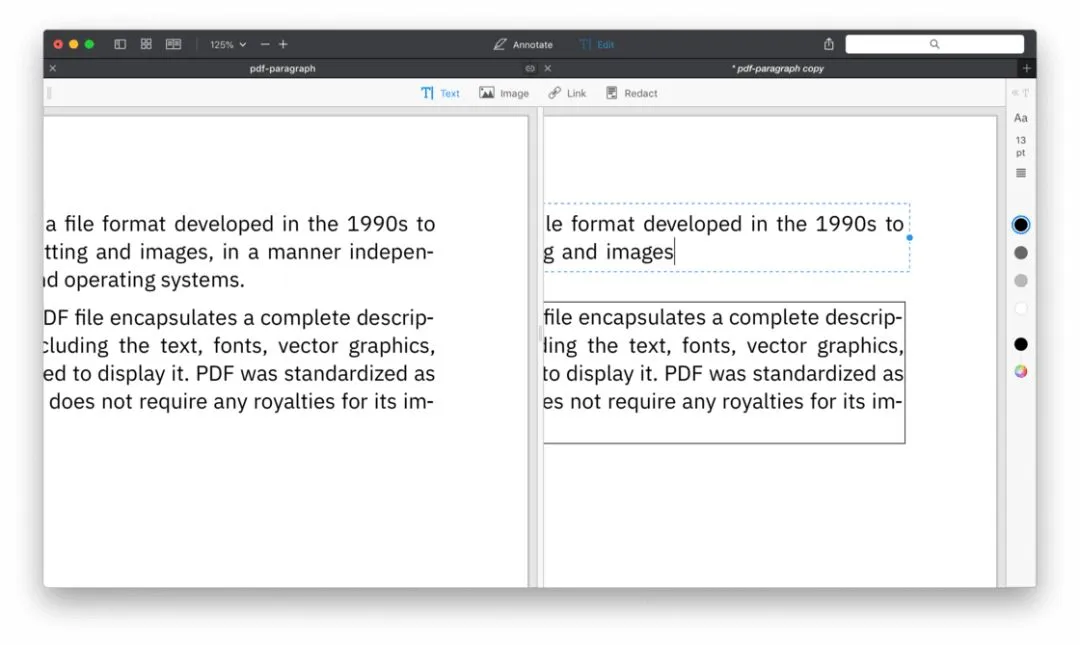The height and width of the screenshot is (645, 1080).
Task: Select the selected black color swatch
Action: (x=1021, y=225)
